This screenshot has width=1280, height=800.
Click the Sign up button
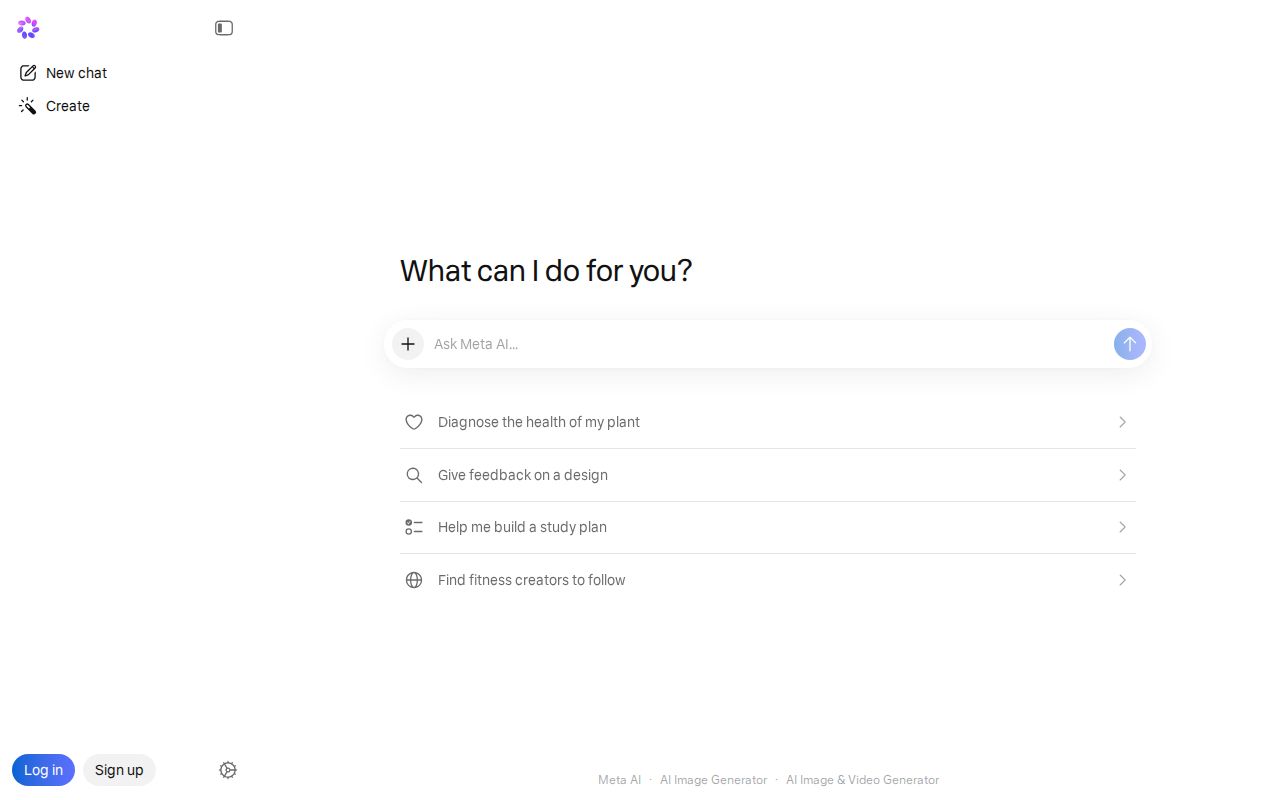(119, 770)
